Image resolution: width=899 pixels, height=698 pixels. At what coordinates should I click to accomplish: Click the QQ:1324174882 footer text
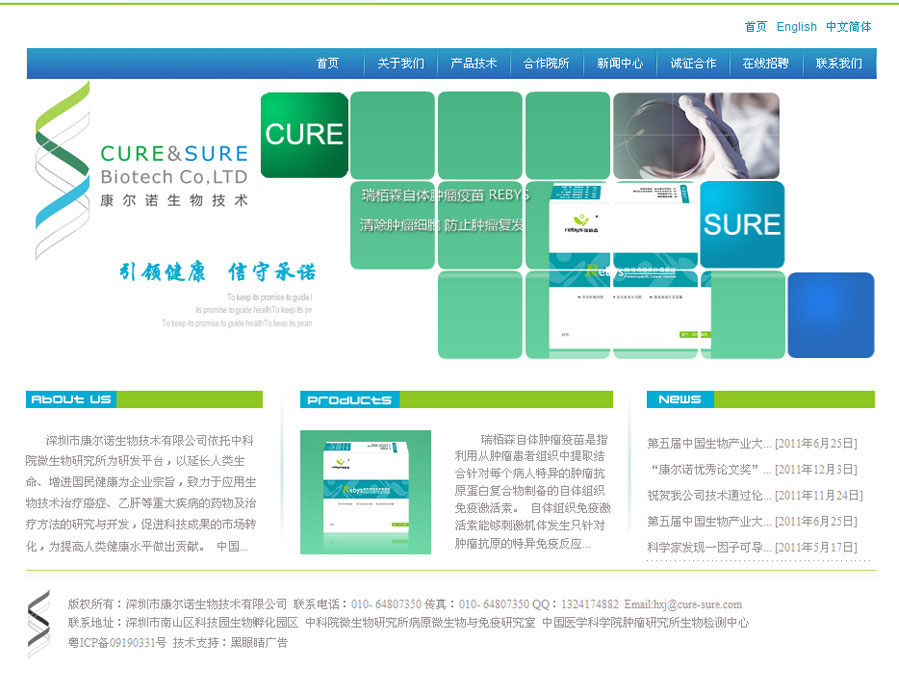[575, 604]
